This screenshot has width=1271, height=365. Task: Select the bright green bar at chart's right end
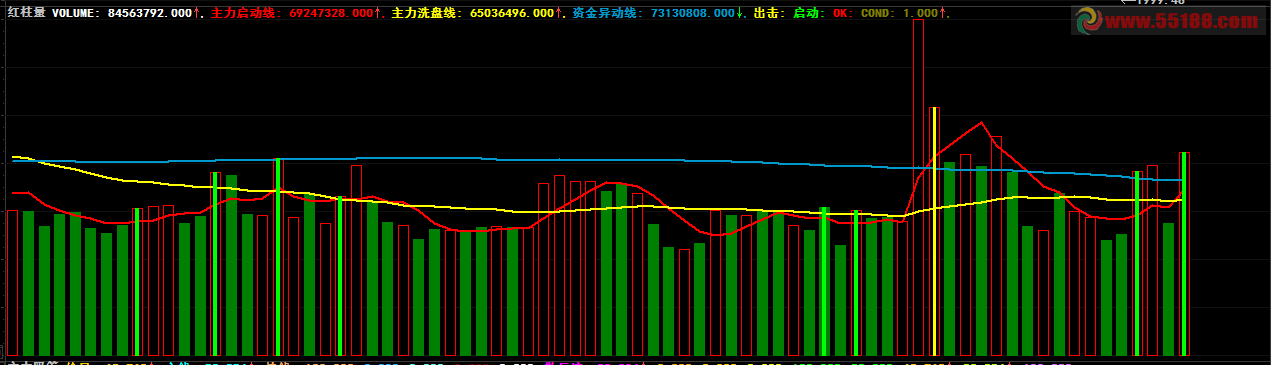(1184, 254)
